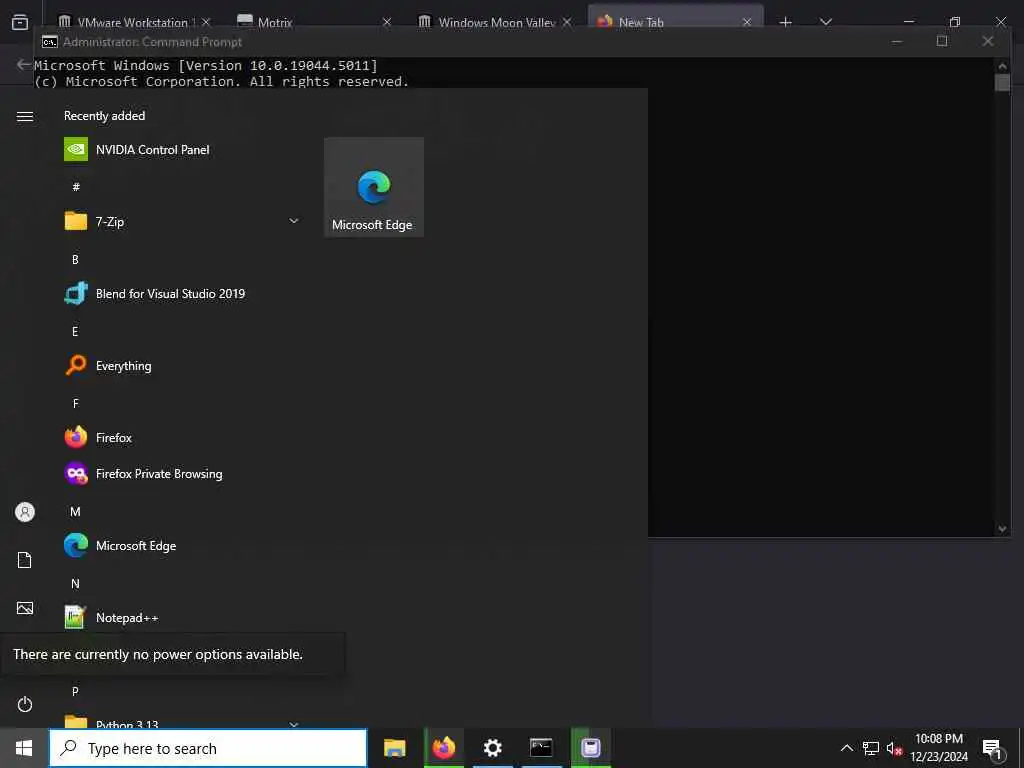
Task: Show hidden system tray icons
Action: [x=846, y=748]
